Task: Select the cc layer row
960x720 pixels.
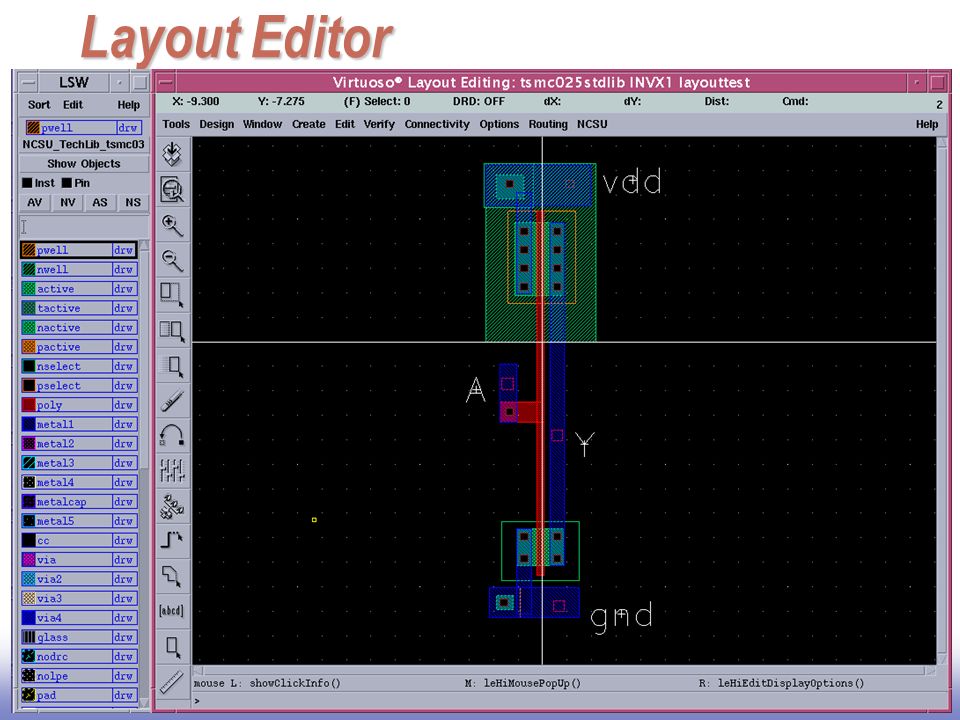Action: click(79, 541)
